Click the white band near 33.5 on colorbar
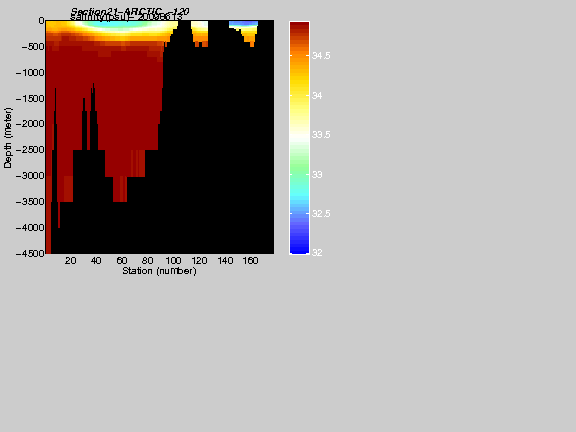Image resolution: width=576 pixels, height=432 pixels. click(x=299, y=137)
